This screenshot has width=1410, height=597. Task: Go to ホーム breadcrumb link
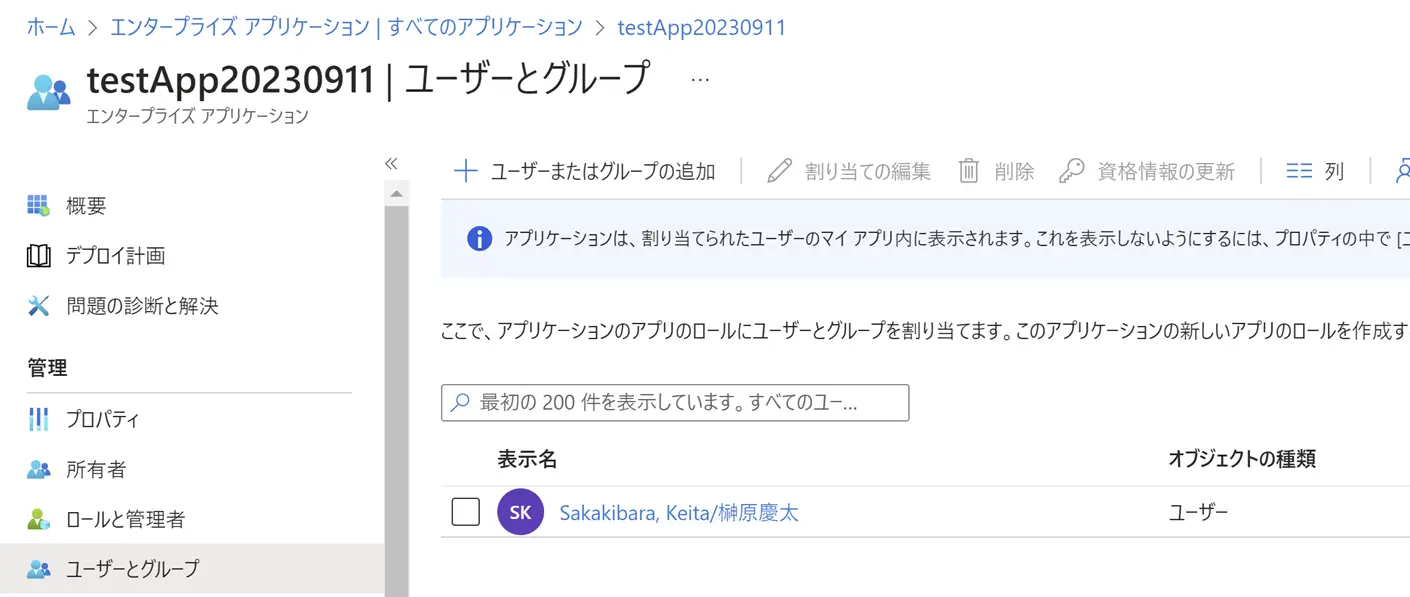click(51, 27)
